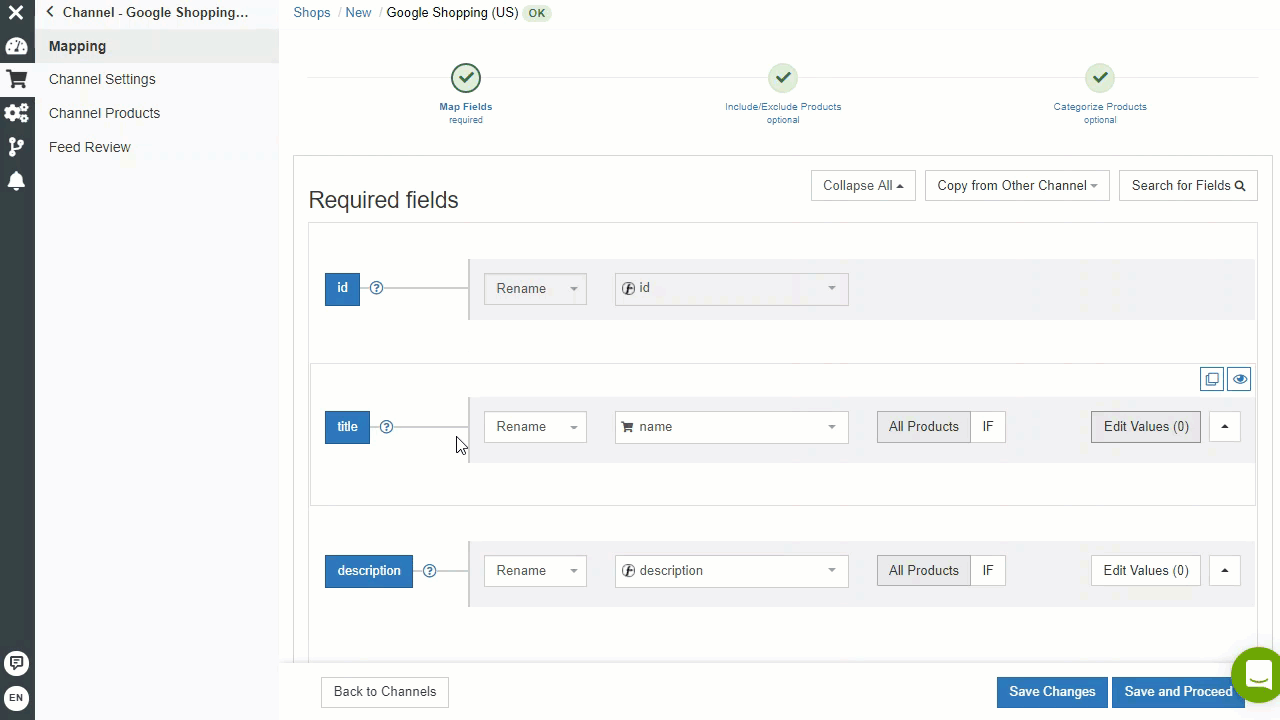Click the Categorize Products step checkmark
The image size is (1280, 720).
1100,78
